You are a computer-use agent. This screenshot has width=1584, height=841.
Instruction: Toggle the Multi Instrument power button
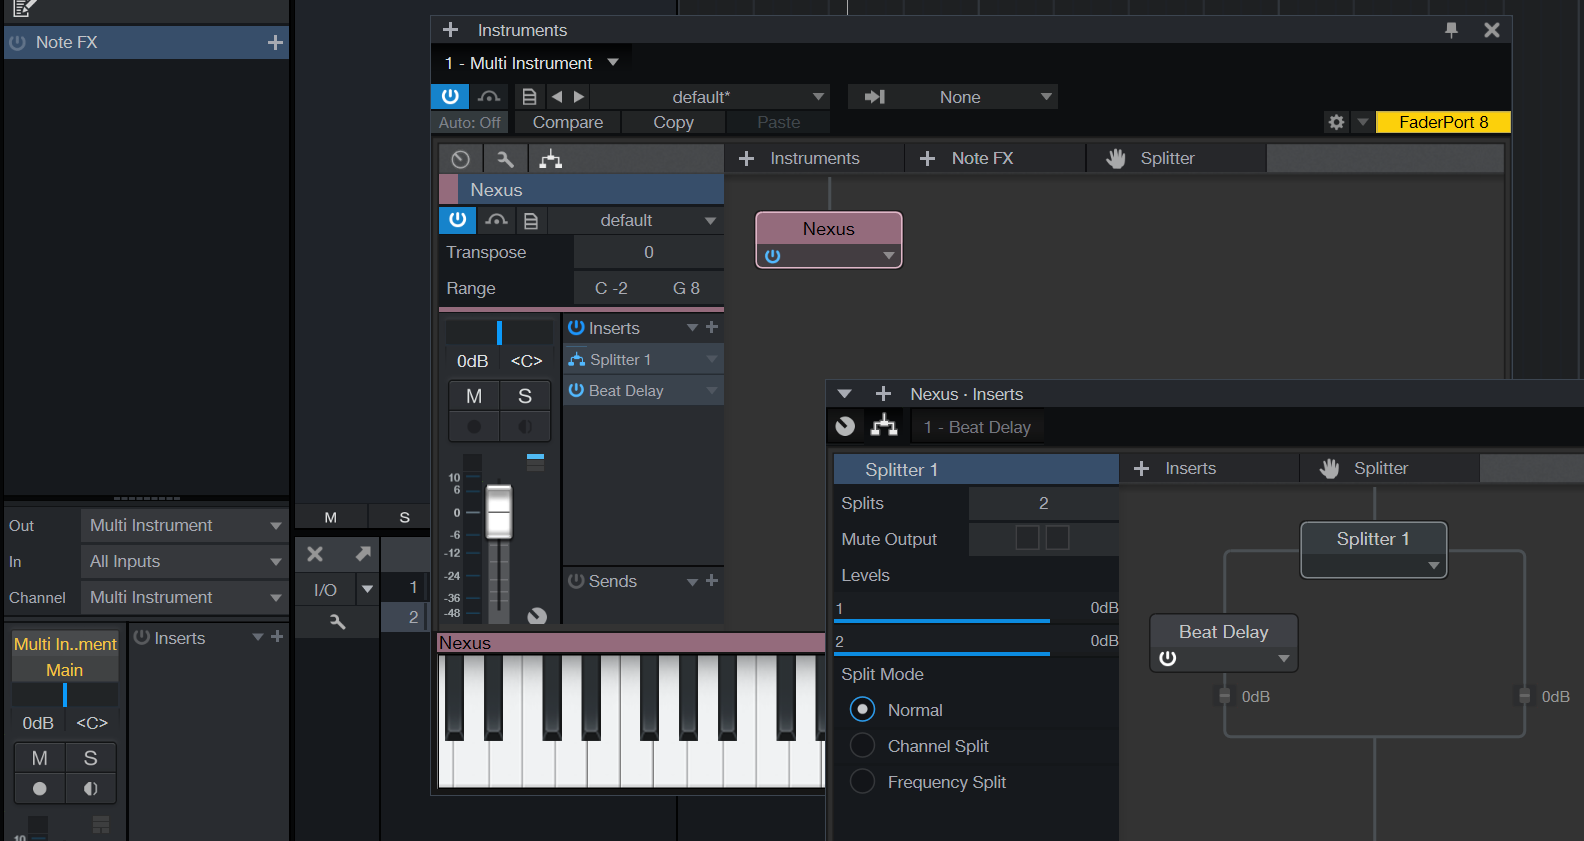tap(450, 97)
